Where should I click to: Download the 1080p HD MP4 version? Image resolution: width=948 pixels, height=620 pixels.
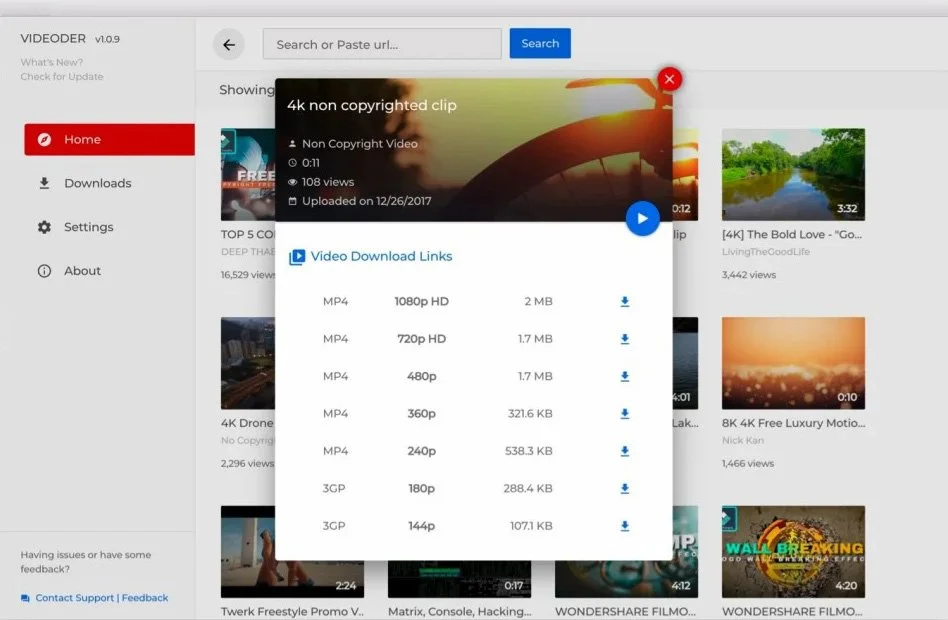625,301
